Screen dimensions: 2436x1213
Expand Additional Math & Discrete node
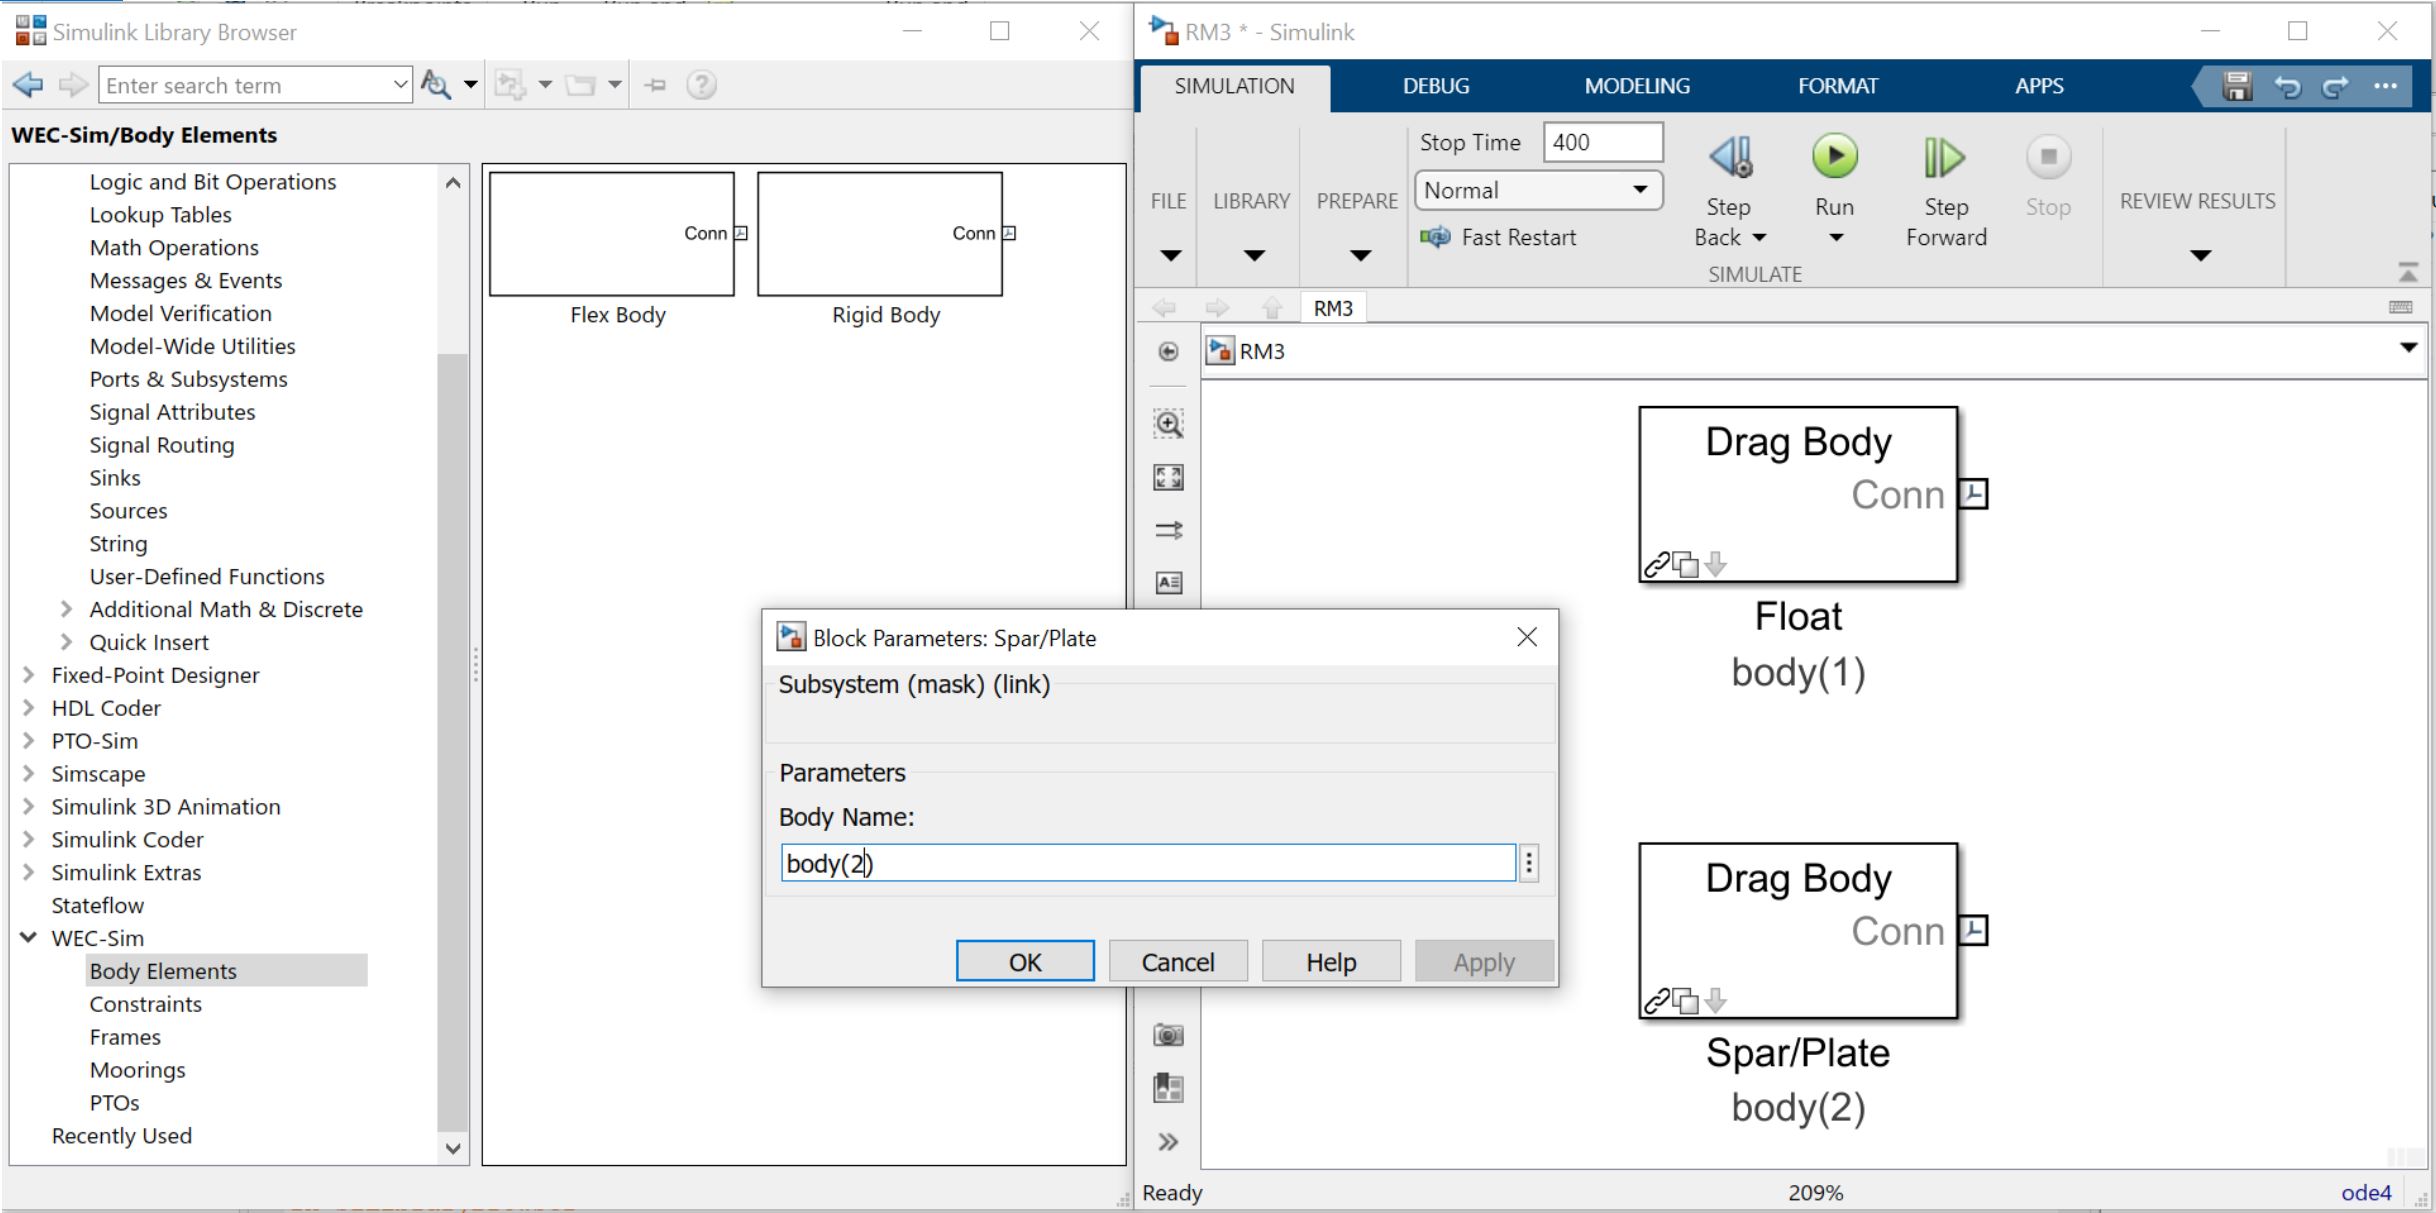coord(66,609)
